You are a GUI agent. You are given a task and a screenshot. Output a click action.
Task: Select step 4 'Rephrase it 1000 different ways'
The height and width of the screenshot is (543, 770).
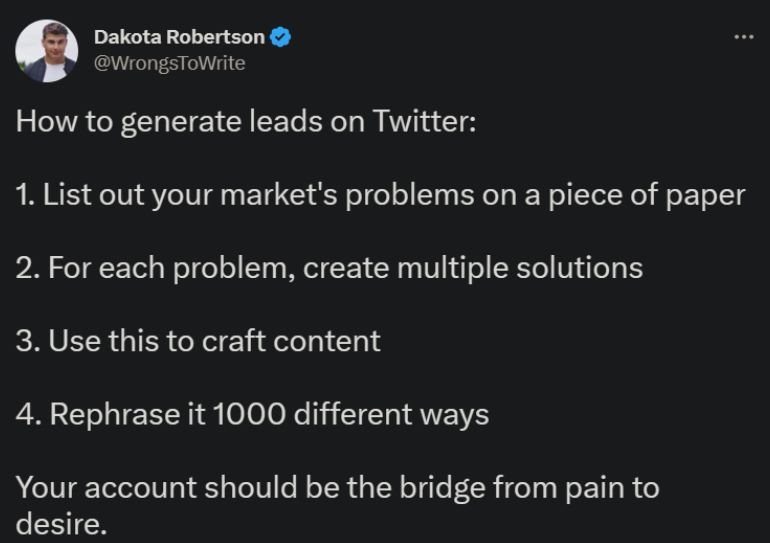click(252, 414)
